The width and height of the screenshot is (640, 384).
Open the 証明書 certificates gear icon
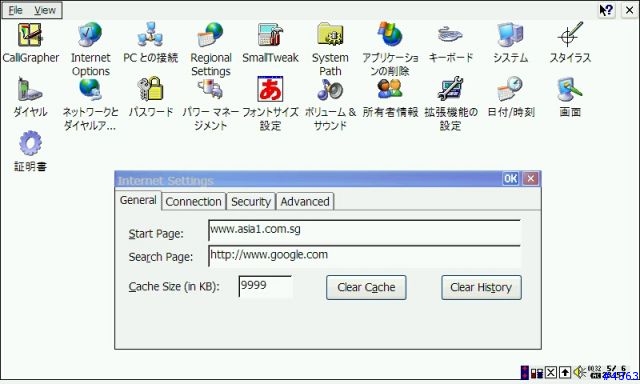(x=30, y=143)
